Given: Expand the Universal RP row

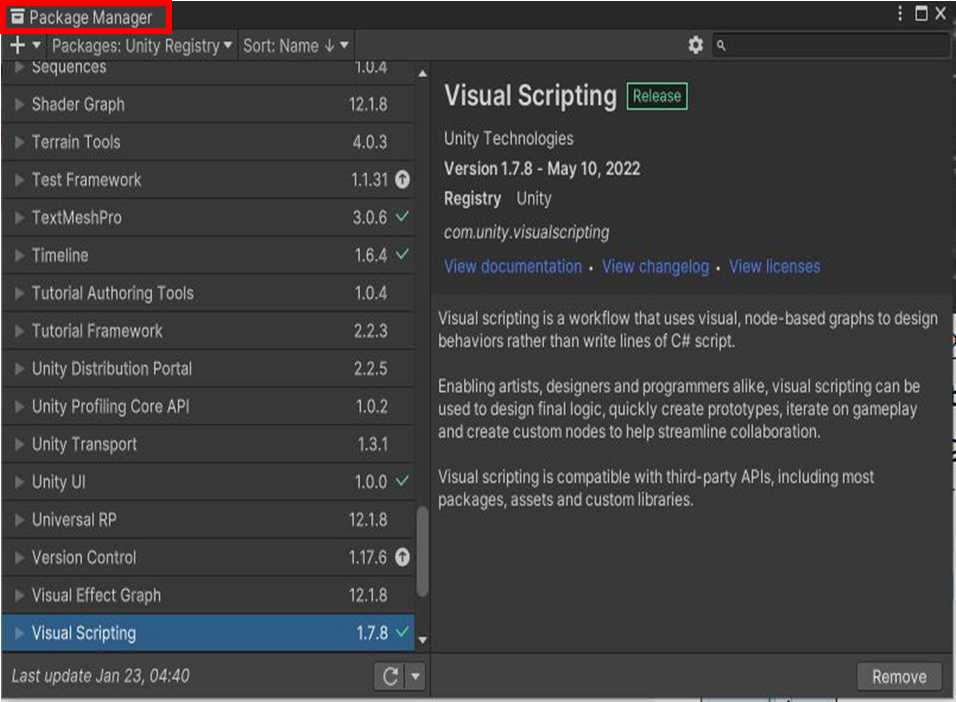Looking at the screenshot, I should click(20, 520).
